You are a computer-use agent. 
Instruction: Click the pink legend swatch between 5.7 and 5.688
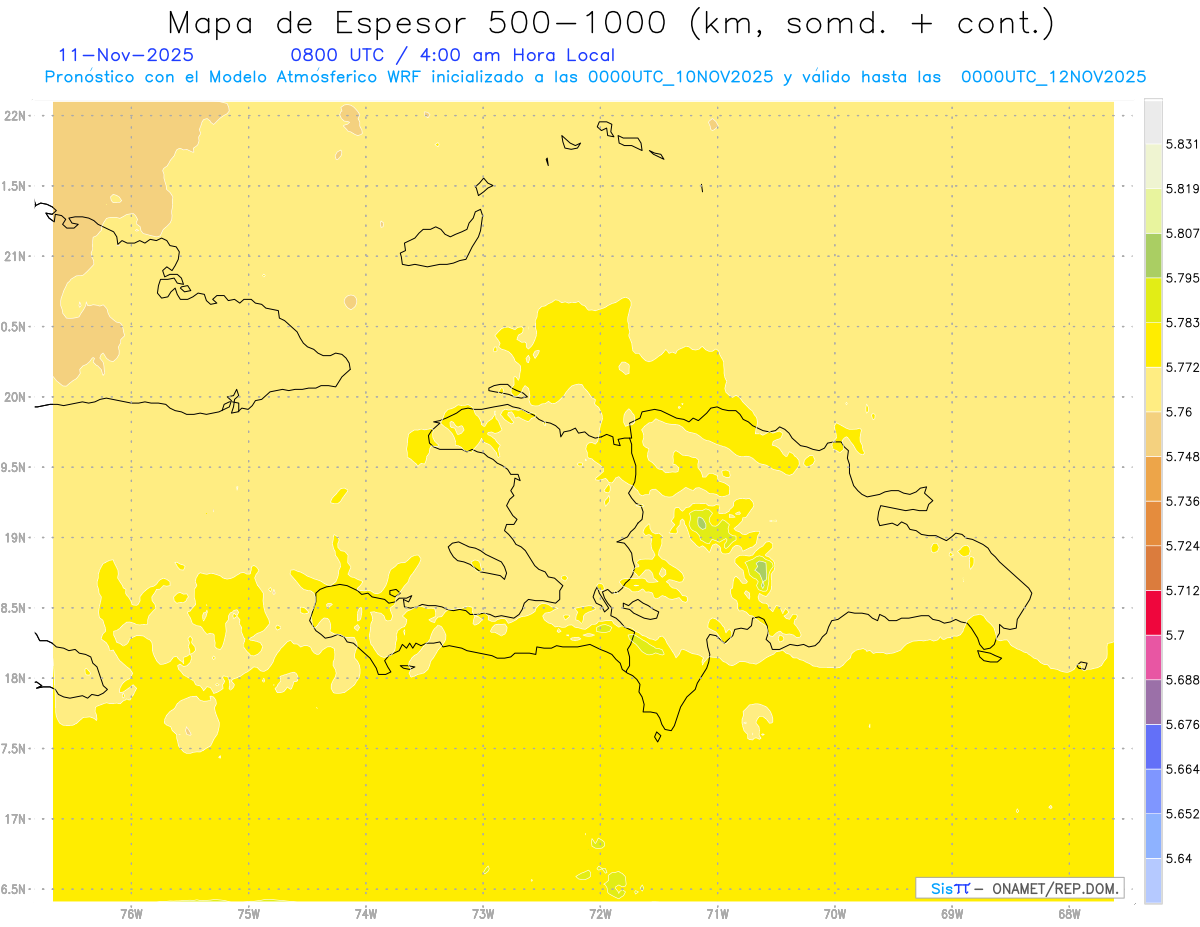click(1153, 658)
